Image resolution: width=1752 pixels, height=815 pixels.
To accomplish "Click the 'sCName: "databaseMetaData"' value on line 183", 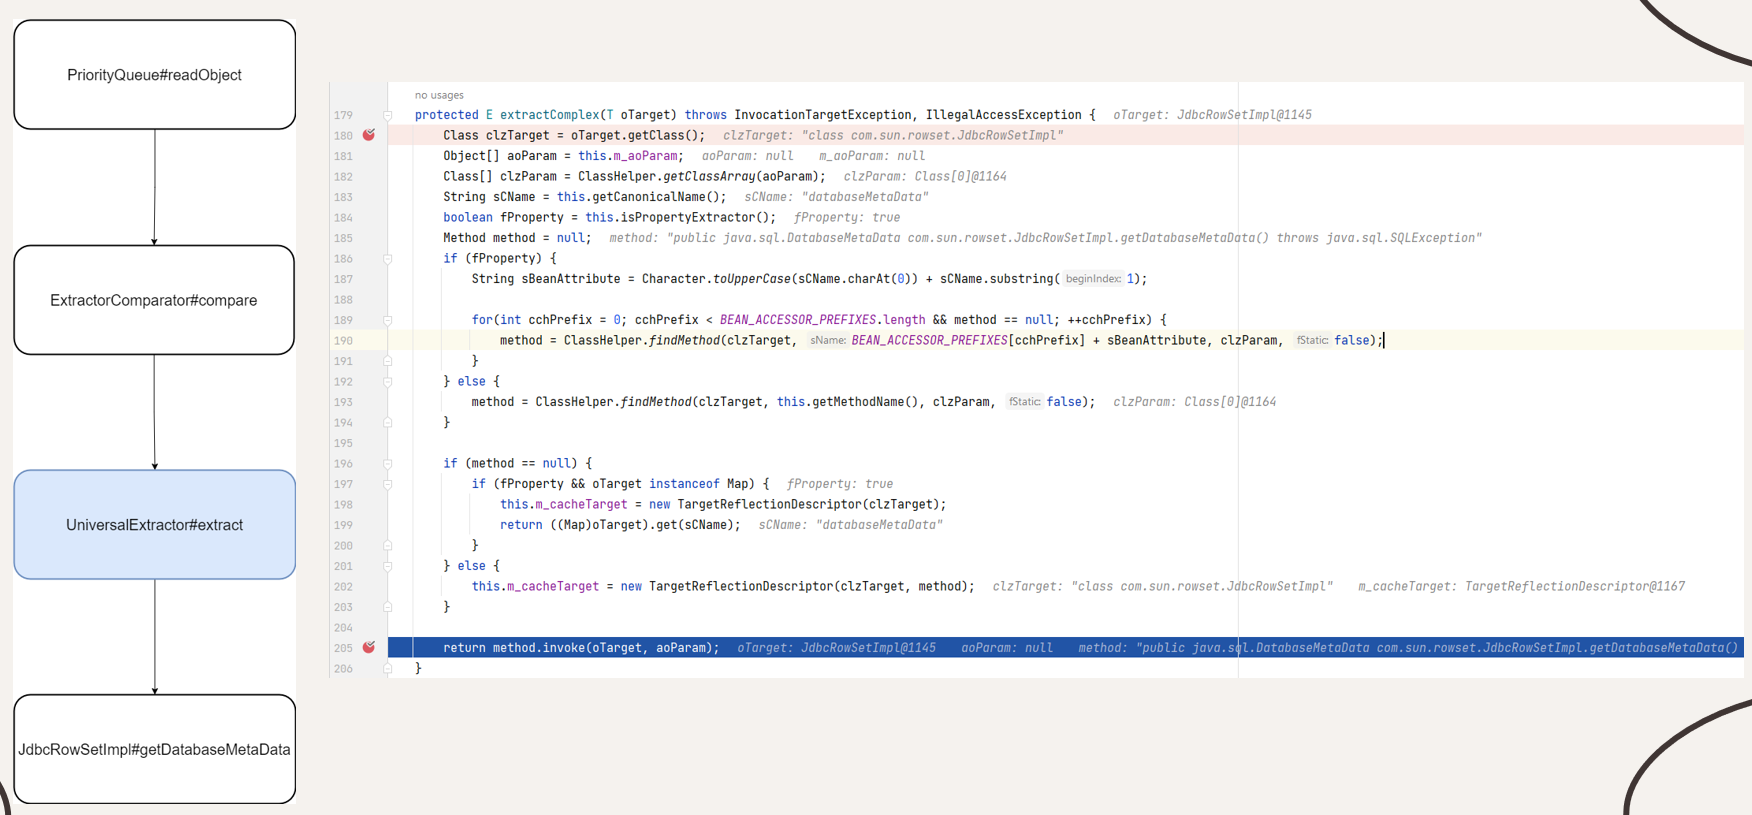I will coord(836,197).
